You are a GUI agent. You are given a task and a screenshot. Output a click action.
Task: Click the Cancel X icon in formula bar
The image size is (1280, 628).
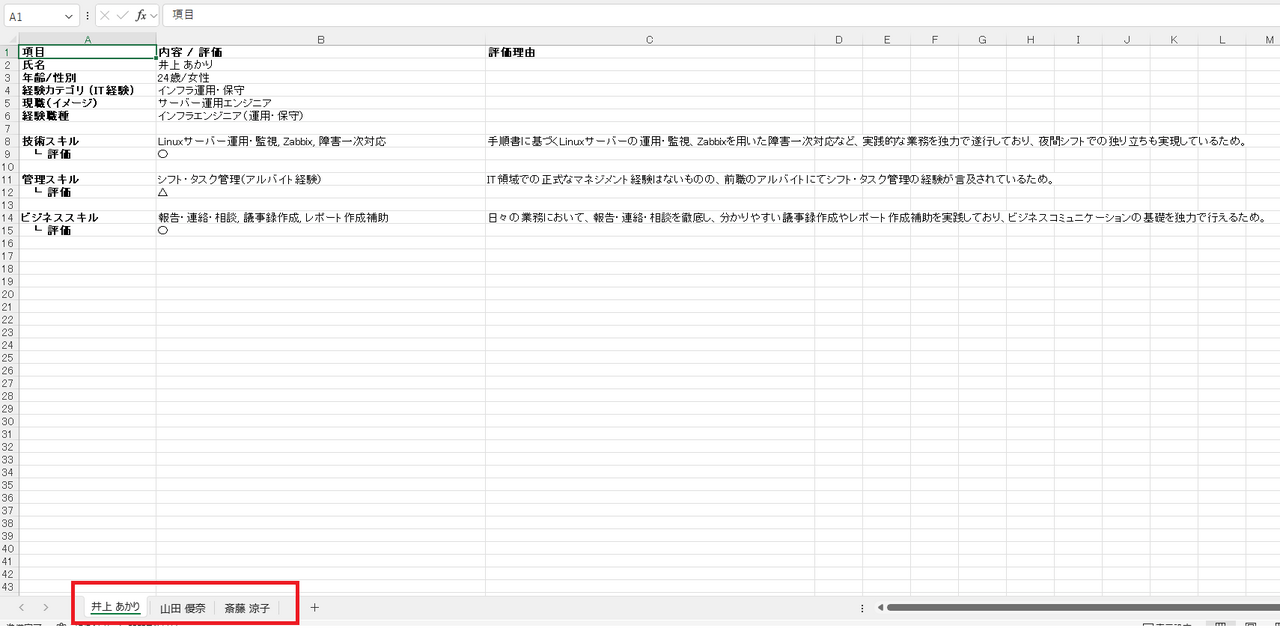point(105,16)
